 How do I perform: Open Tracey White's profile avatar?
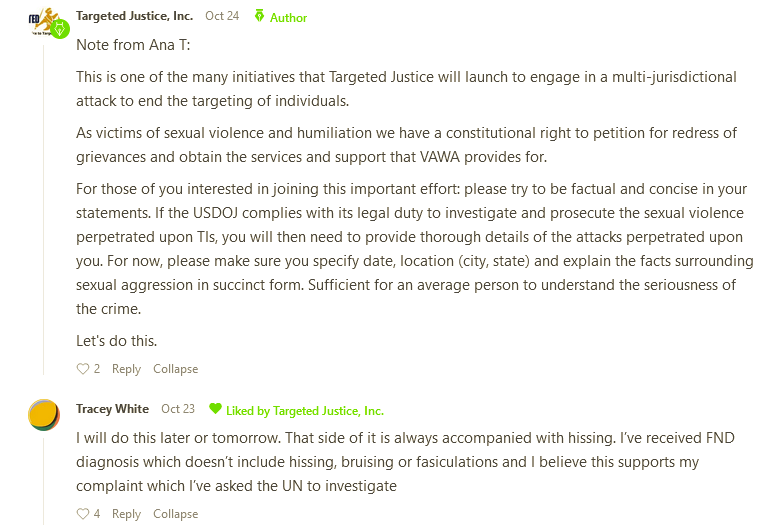click(x=43, y=415)
